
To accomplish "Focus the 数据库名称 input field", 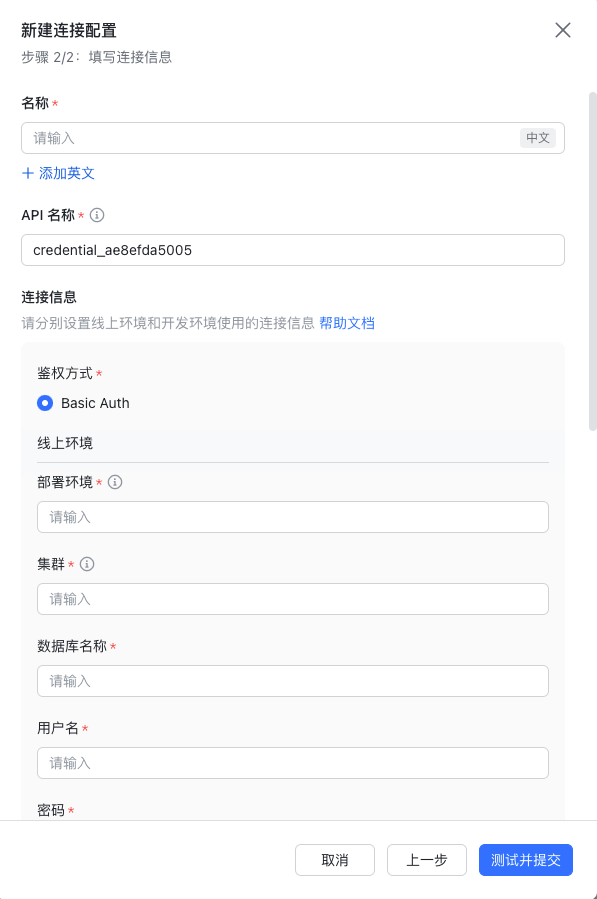I will pyautogui.click(x=293, y=681).
